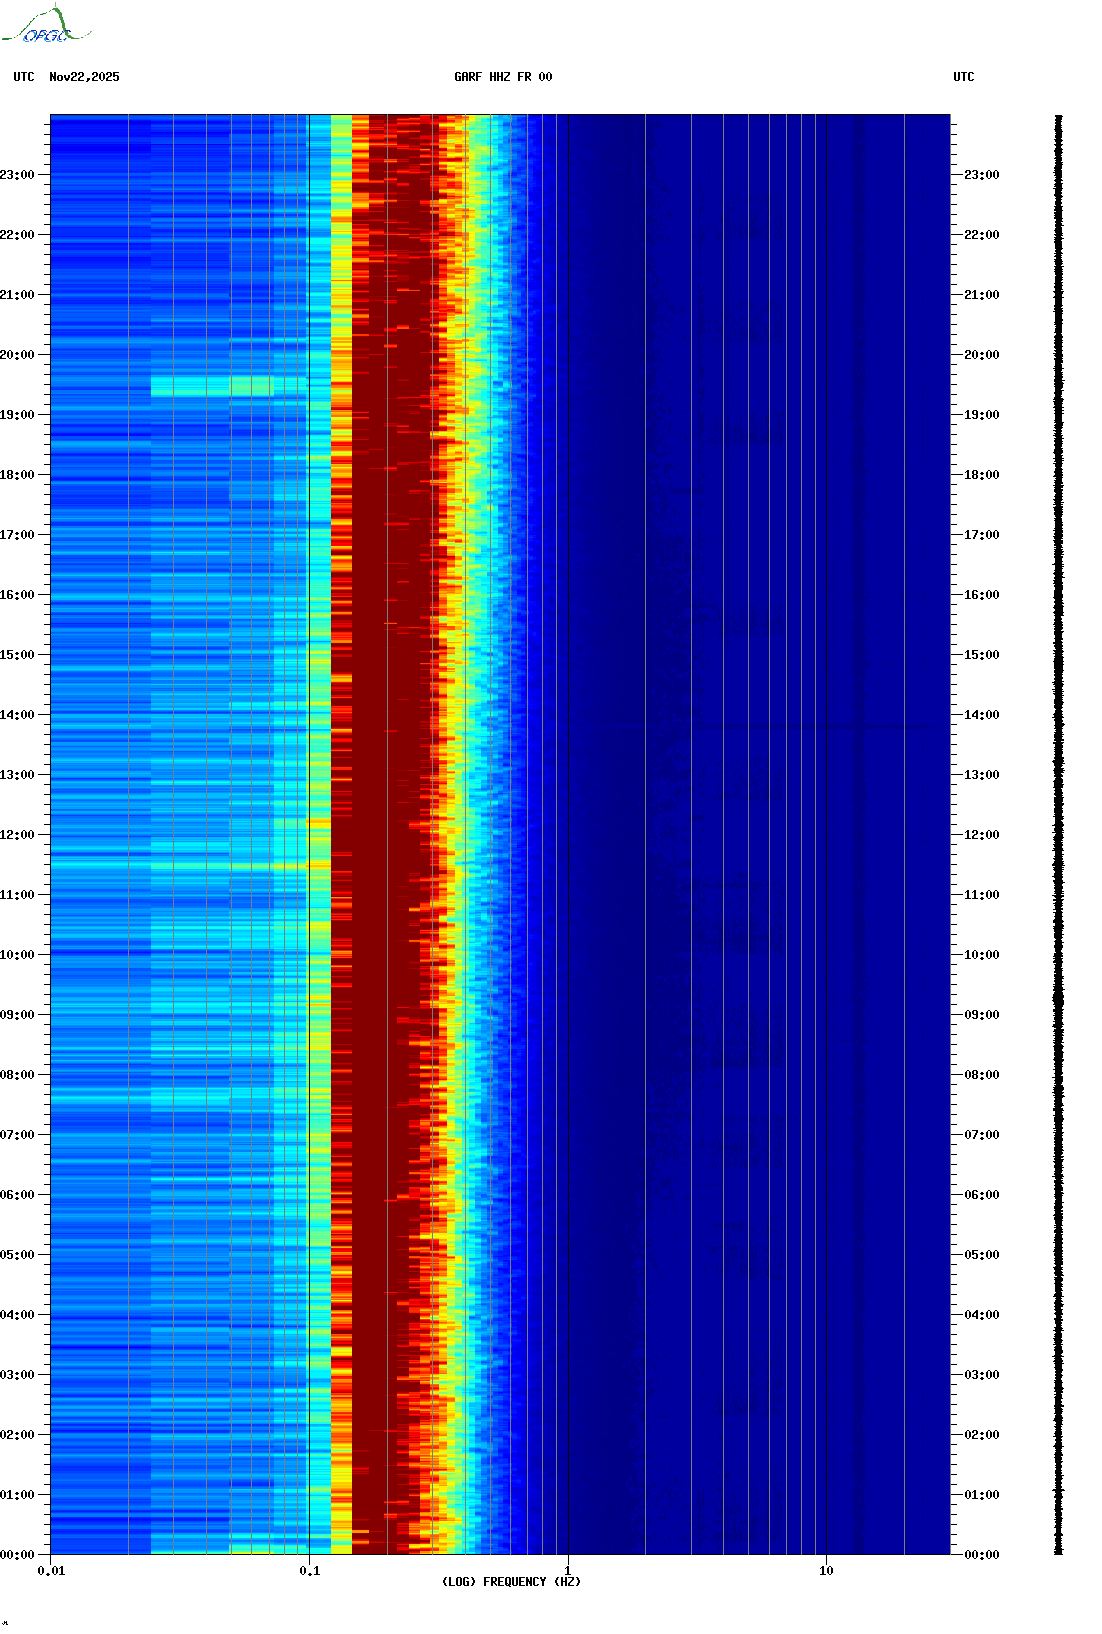Viewport: 1102px width, 1634px height.
Task: Click the UTC label beside the date
Action: point(24,77)
